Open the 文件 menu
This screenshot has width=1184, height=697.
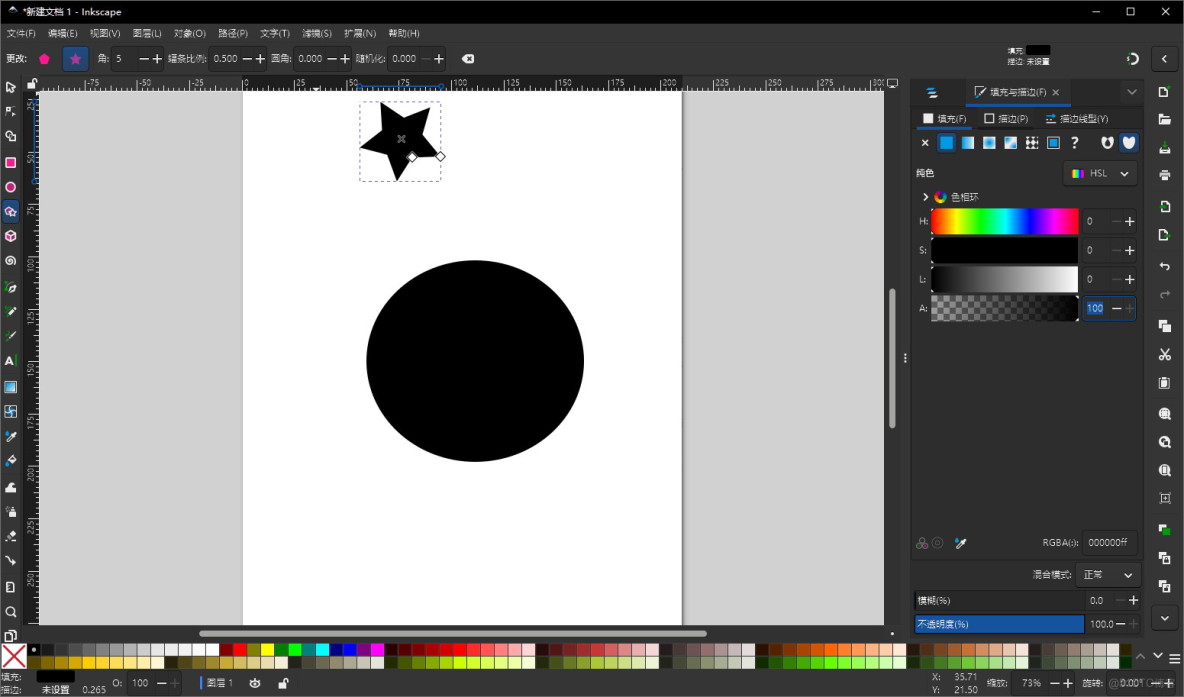click(x=22, y=33)
